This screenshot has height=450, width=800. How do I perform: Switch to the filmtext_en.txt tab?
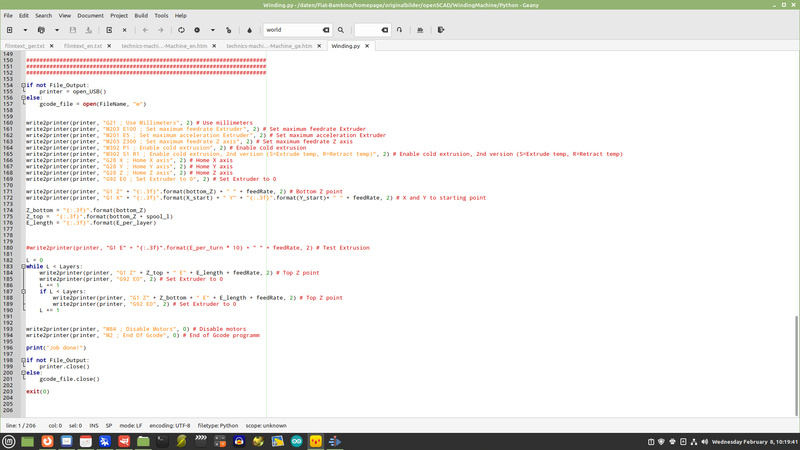(x=84, y=46)
